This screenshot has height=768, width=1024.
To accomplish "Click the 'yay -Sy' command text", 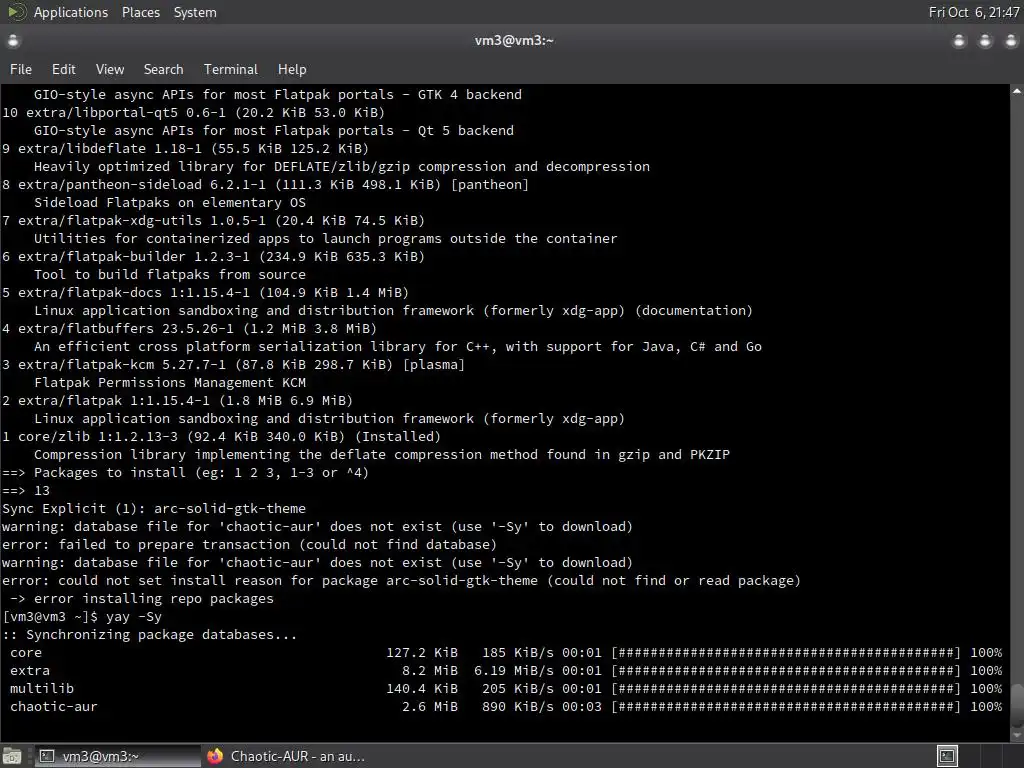I will [x=134, y=616].
